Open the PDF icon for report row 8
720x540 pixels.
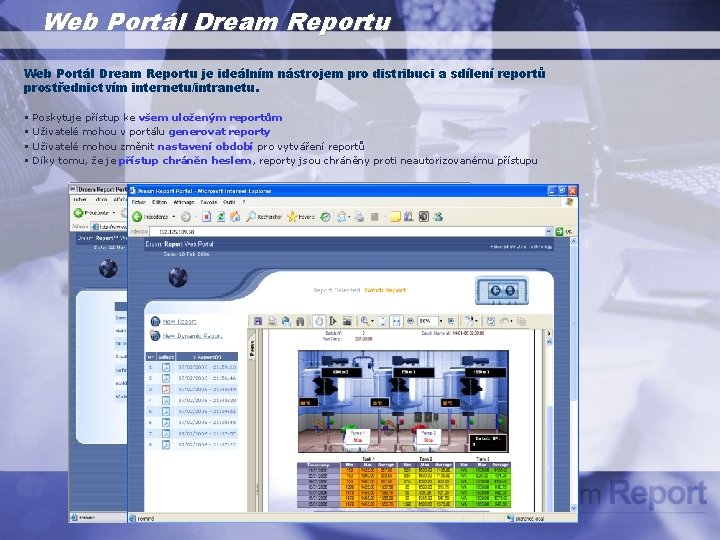coord(166,444)
